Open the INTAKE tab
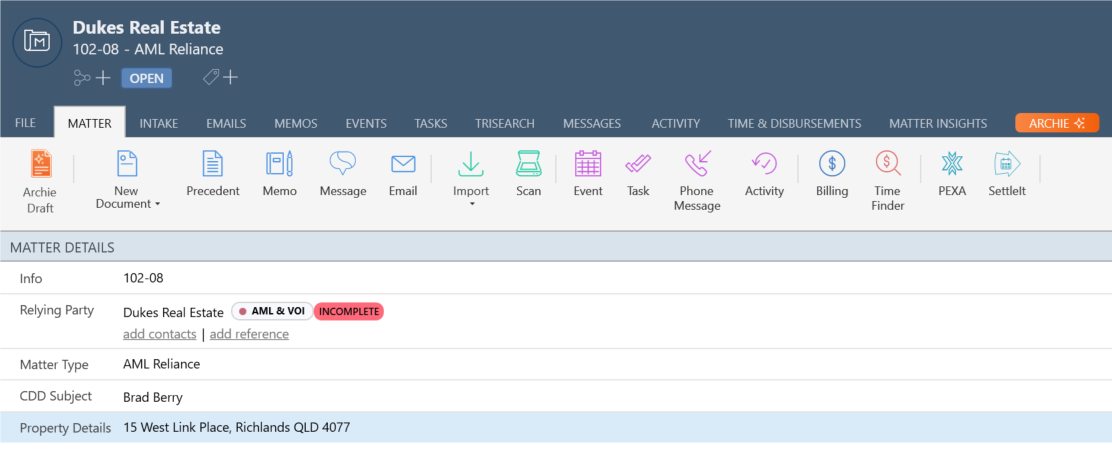Image resolution: width=1112 pixels, height=456 pixels. [x=159, y=123]
